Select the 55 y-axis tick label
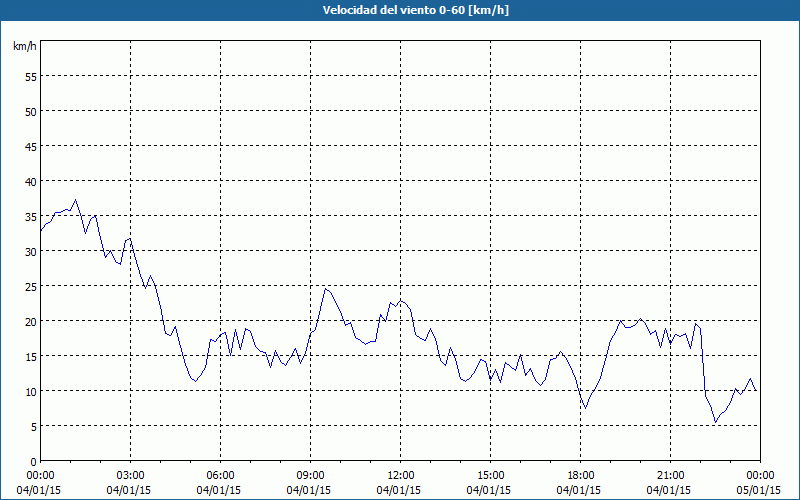 31,77
